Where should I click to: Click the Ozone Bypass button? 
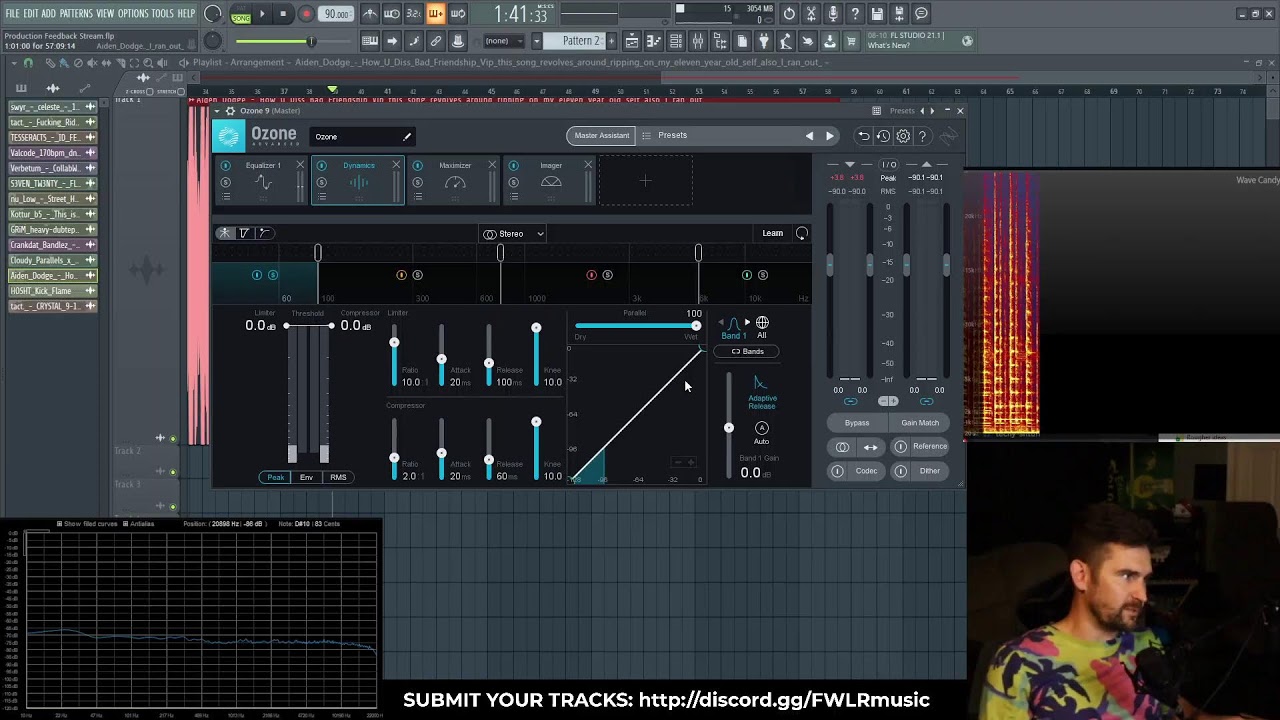[x=857, y=423]
